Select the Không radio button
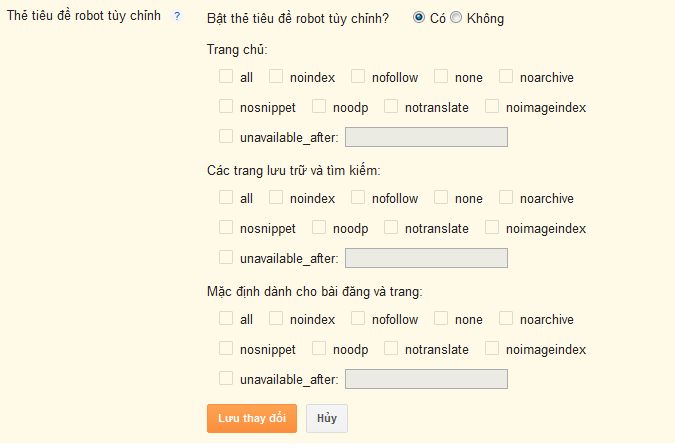Screen dimensions: 675x448 (x=456, y=17)
